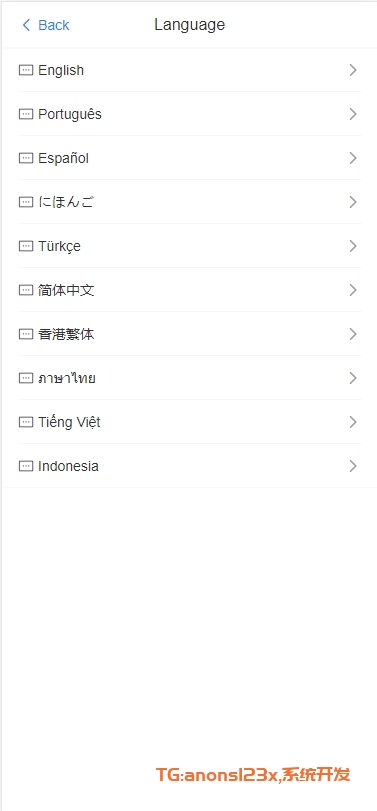Click the icon next to Español

(26, 158)
